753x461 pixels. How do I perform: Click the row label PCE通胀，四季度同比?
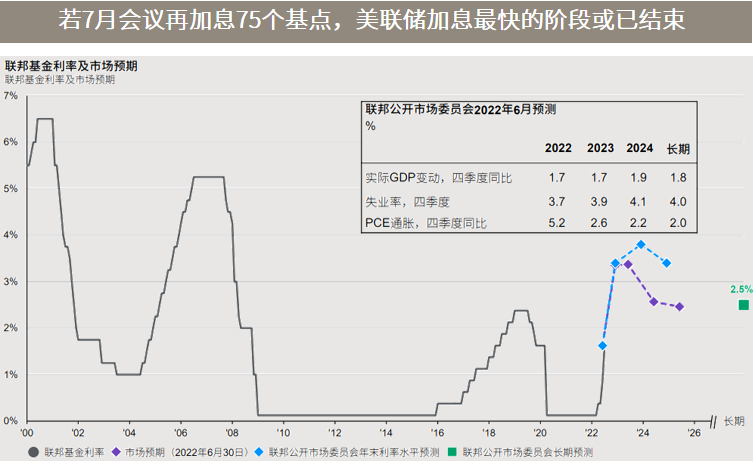pos(426,223)
